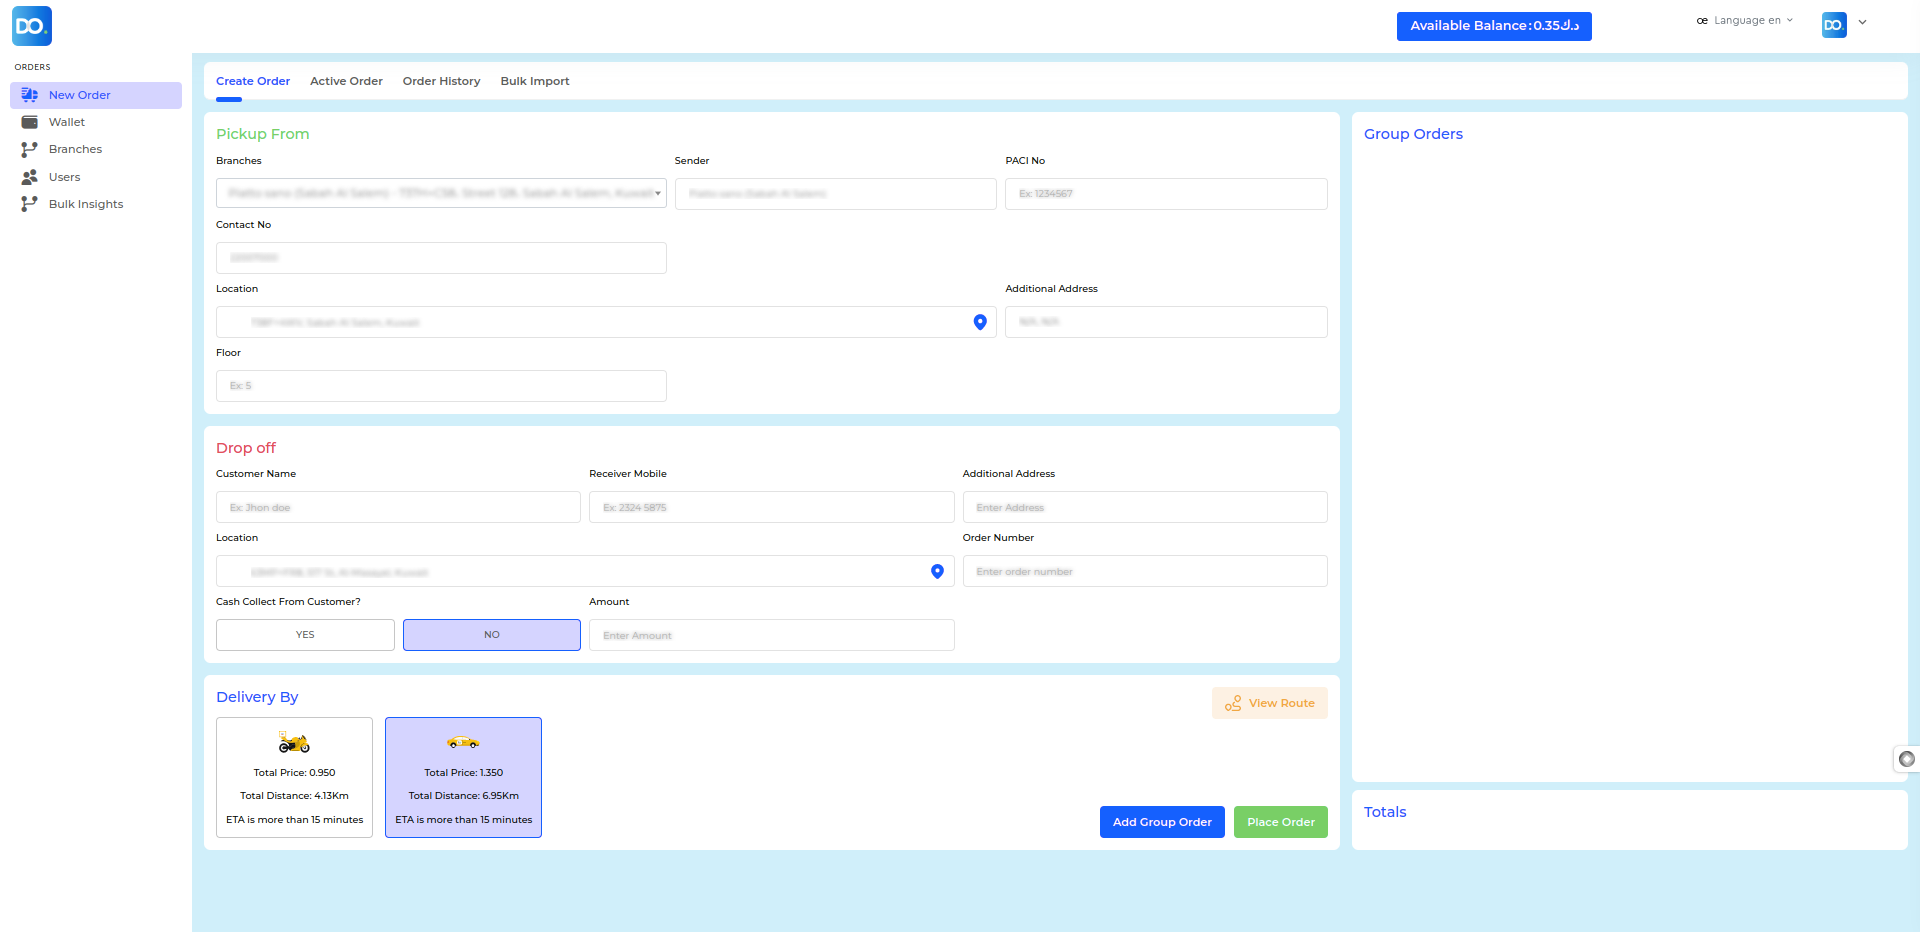The height and width of the screenshot is (932, 1920).
Task: Switch to Active Order tab
Action: (346, 81)
